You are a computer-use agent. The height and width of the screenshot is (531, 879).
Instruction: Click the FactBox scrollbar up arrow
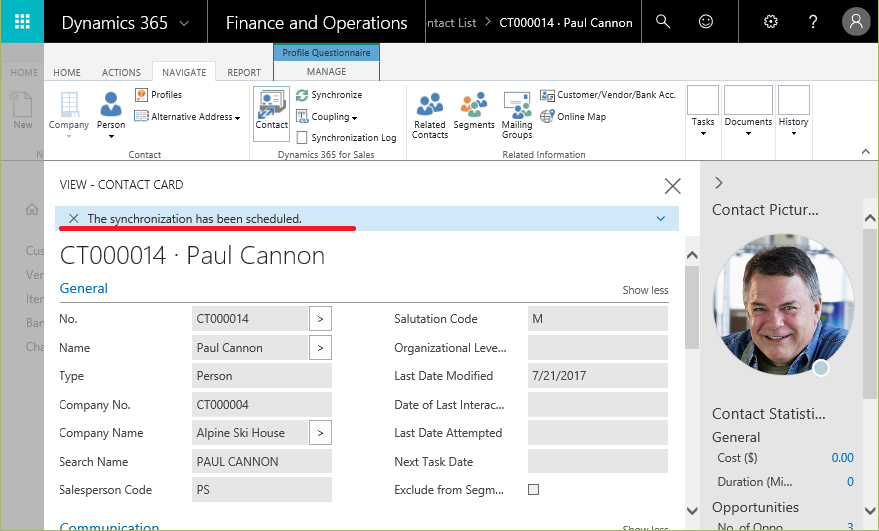(870, 218)
